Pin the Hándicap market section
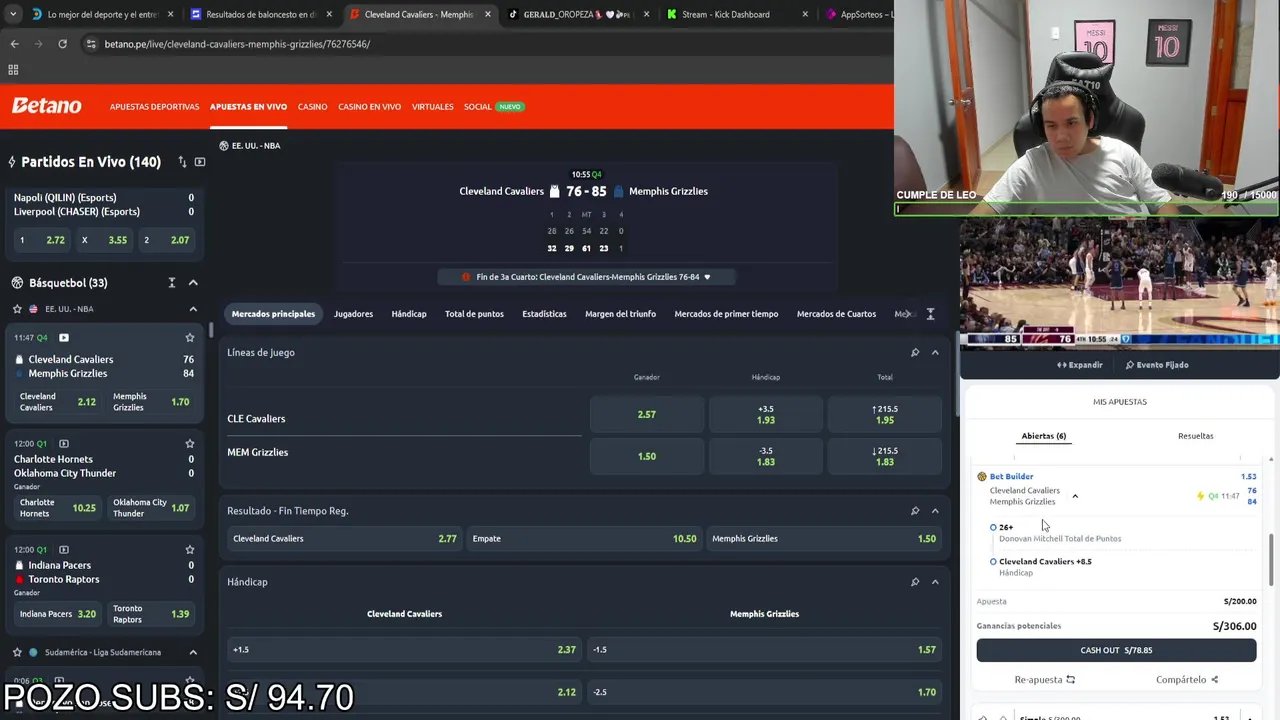This screenshot has height=720, width=1280. 914,582
